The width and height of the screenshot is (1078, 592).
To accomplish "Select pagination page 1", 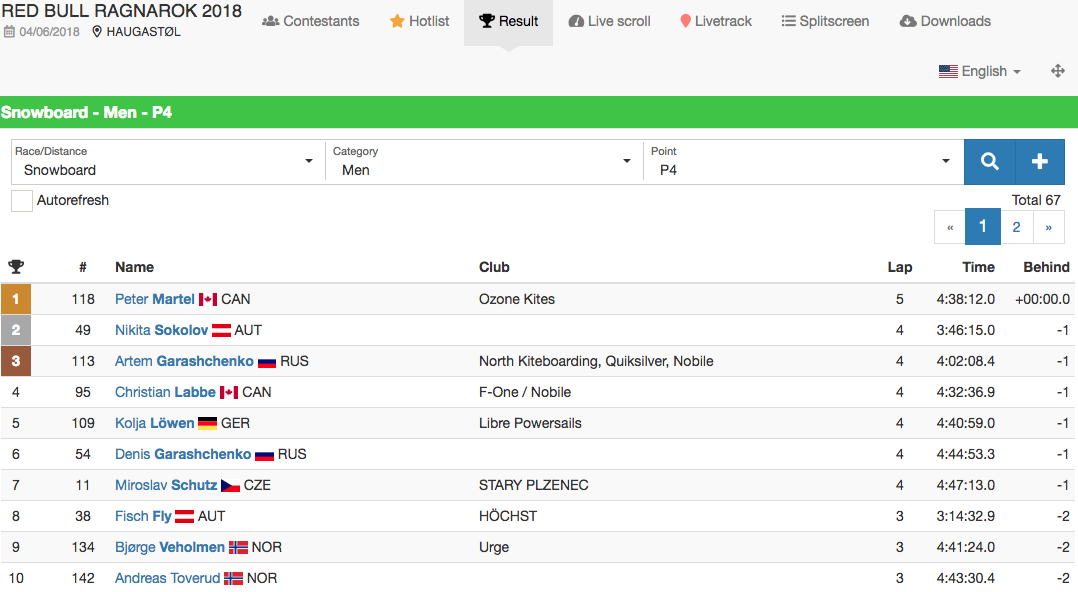I will click(982, 227).
